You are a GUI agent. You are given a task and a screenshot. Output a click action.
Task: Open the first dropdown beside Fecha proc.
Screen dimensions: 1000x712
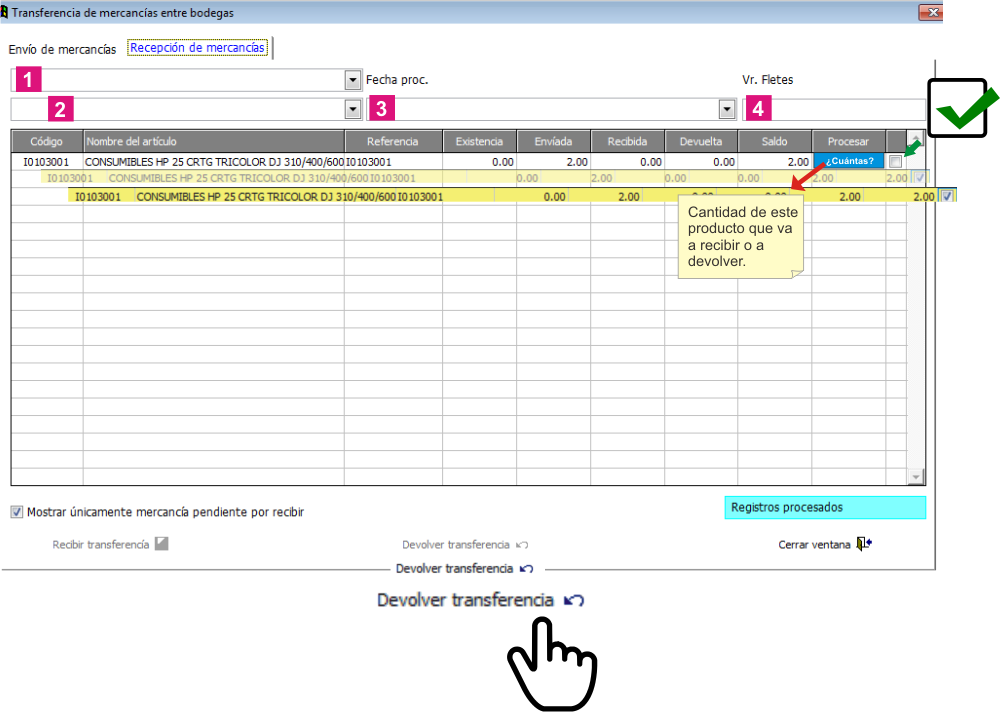[x=353, y=80]
